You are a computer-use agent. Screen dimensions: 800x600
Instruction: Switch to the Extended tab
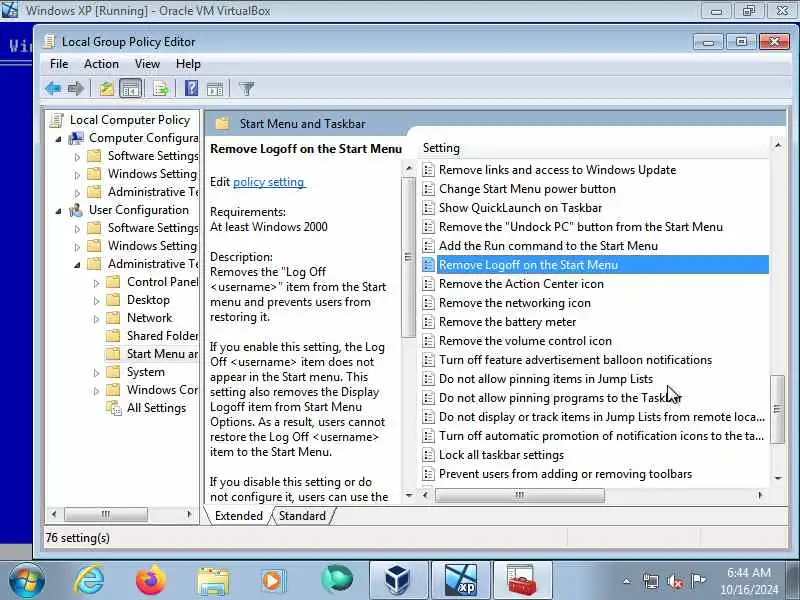(239, 516)
